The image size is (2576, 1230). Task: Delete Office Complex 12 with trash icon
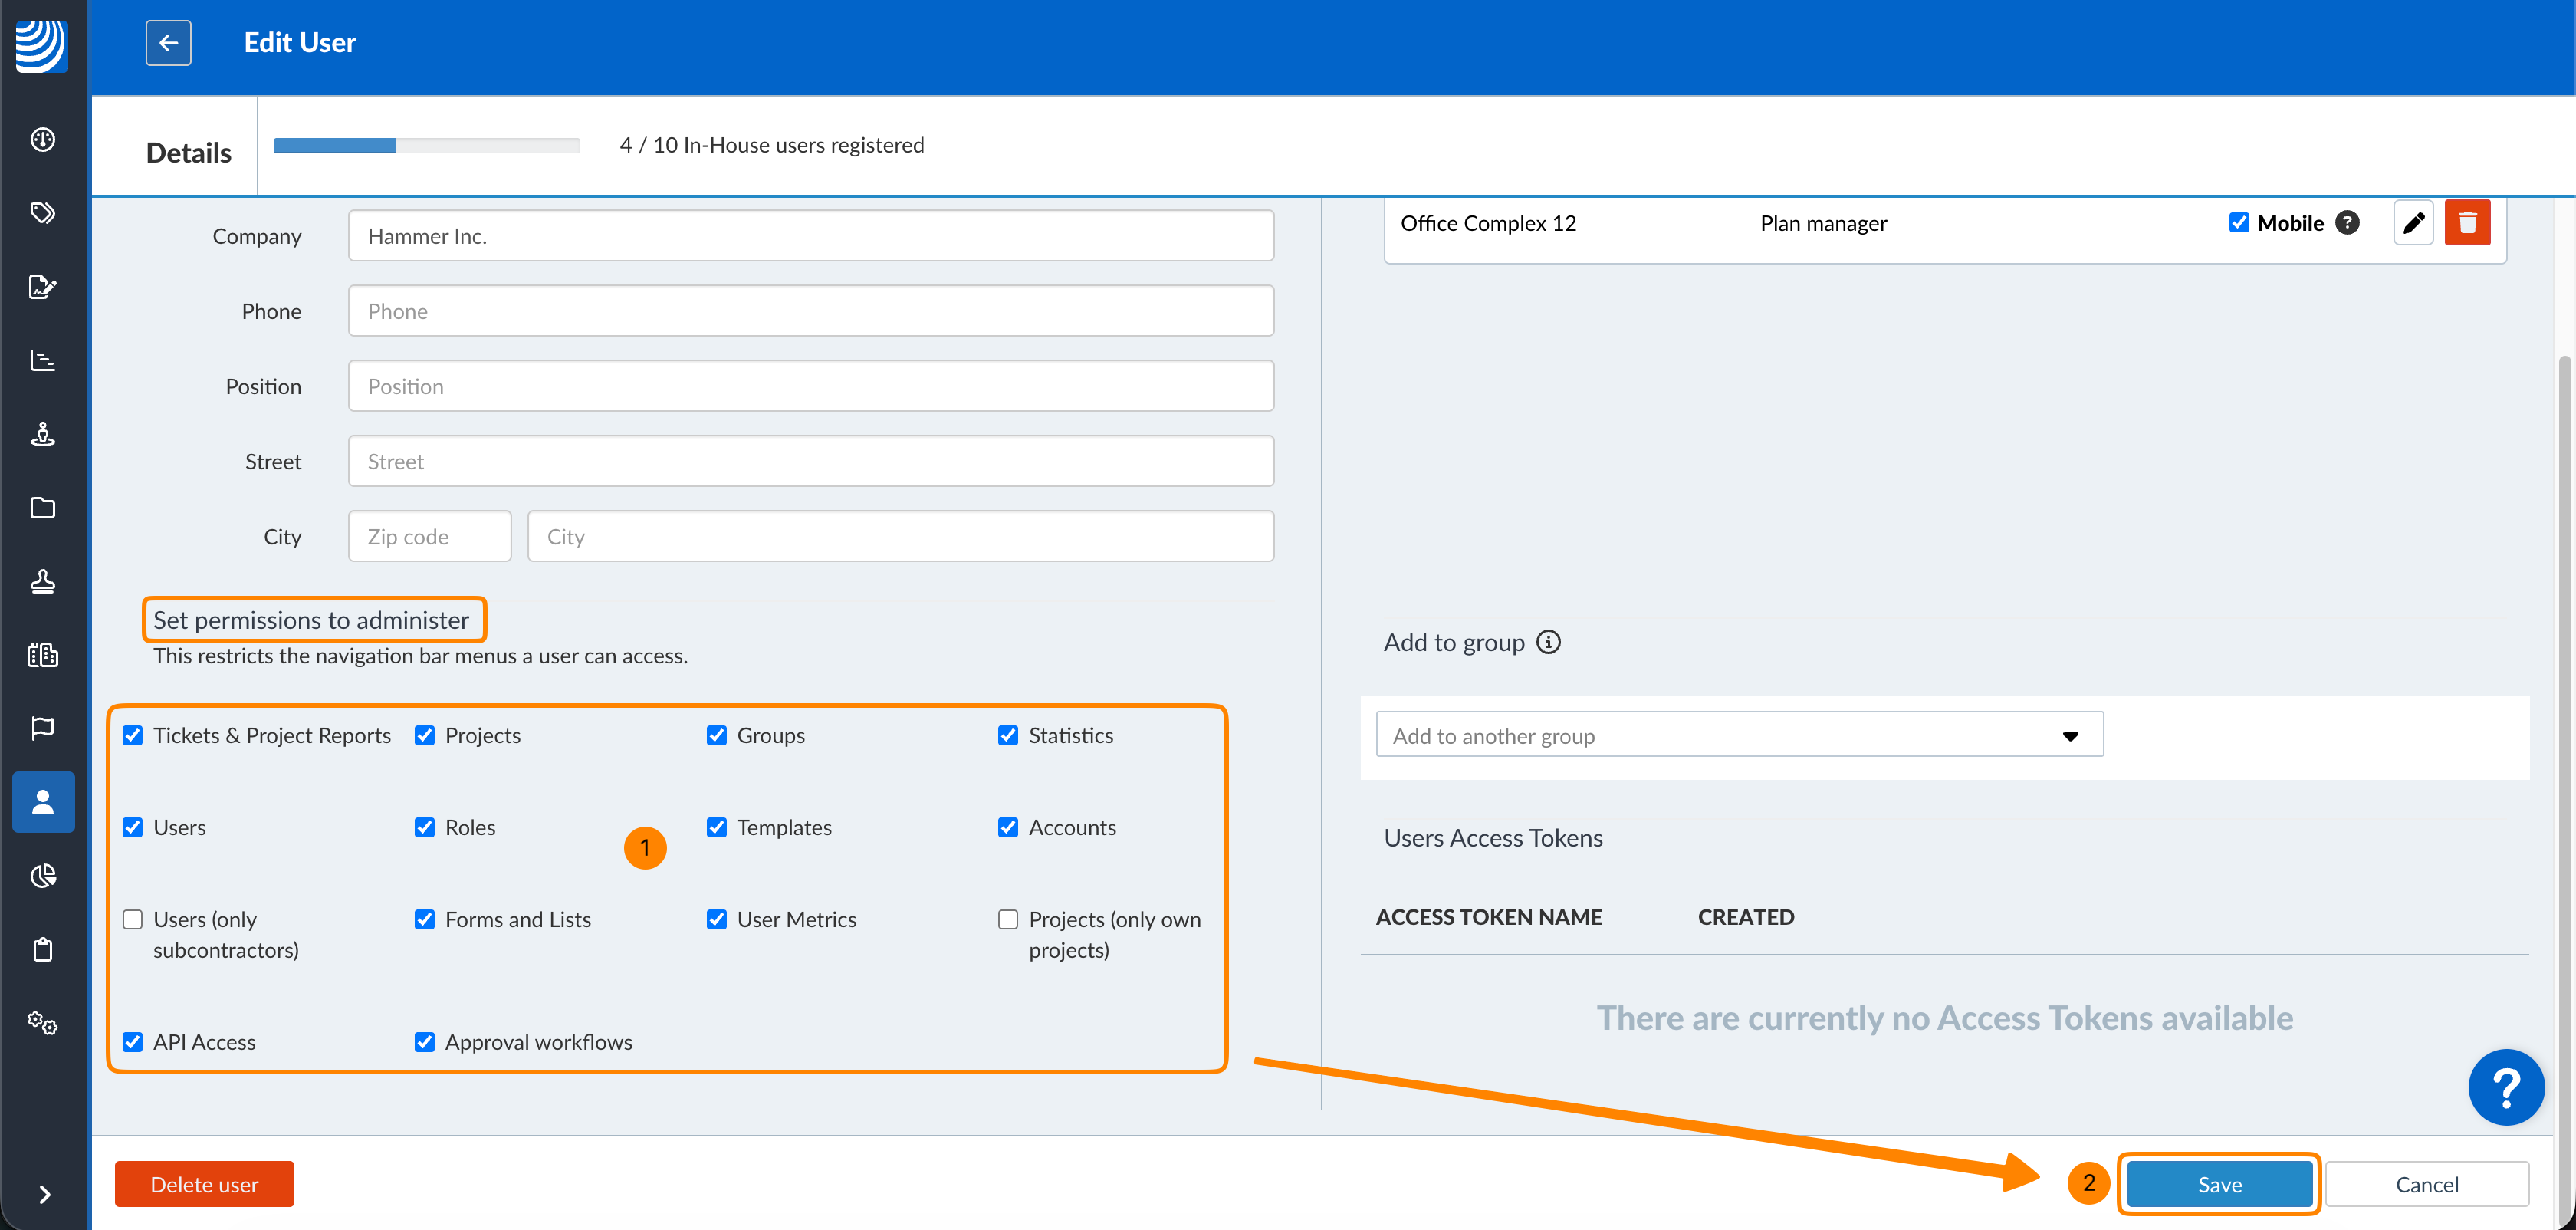[x=2467, y=223]
